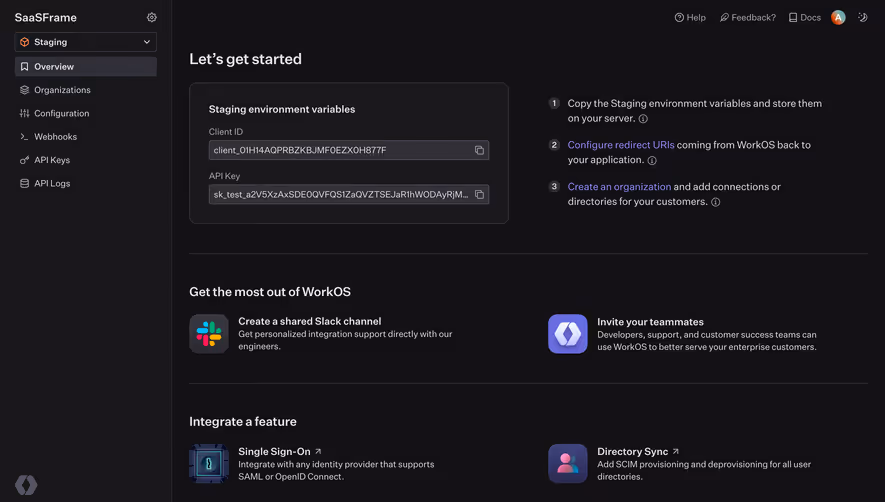The image size is (885, 502).
Task: Click the Let's get started heading
Action: click(246, 59)
